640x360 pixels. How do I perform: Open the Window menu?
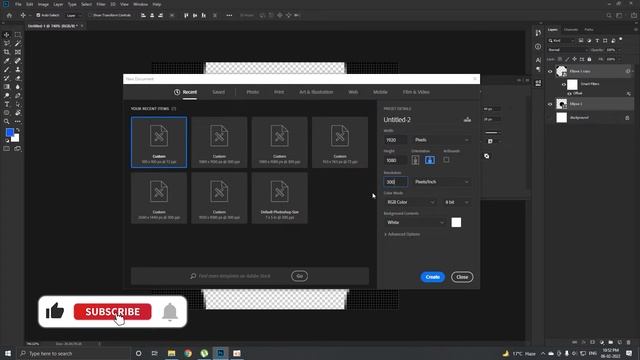(140, 4)
